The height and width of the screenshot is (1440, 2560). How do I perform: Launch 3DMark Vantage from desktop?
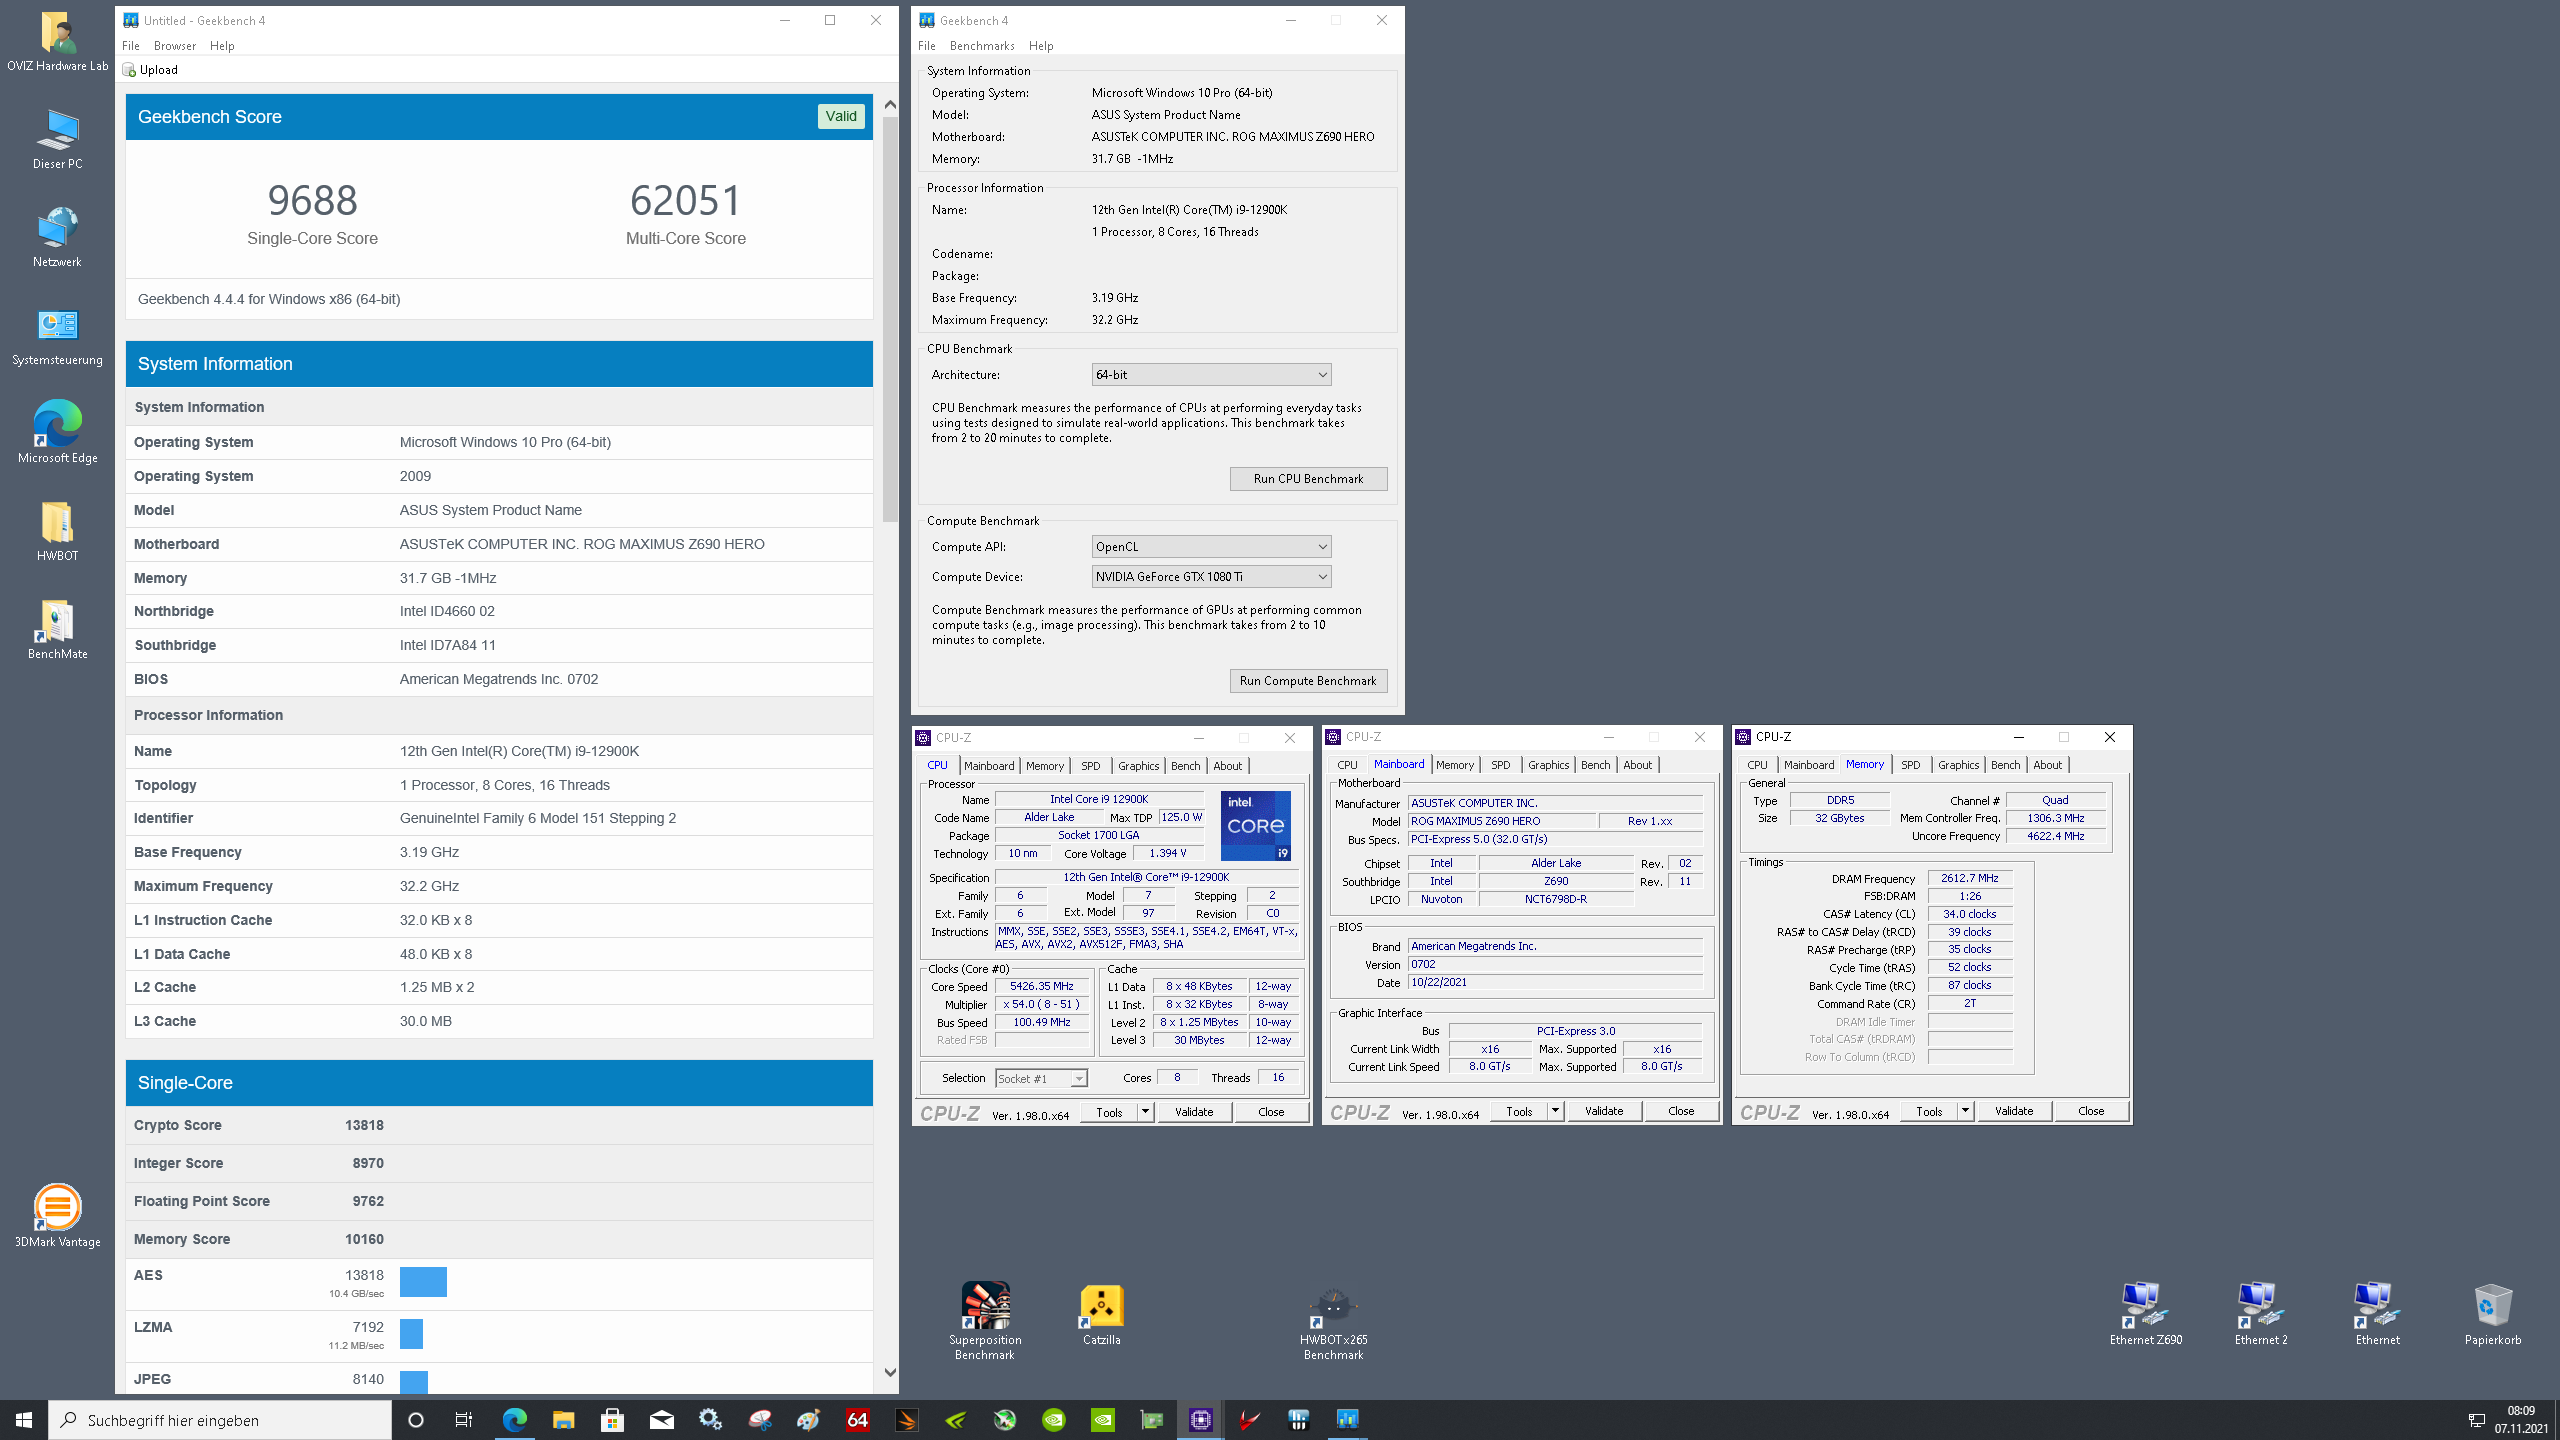tap(57, 1216)
